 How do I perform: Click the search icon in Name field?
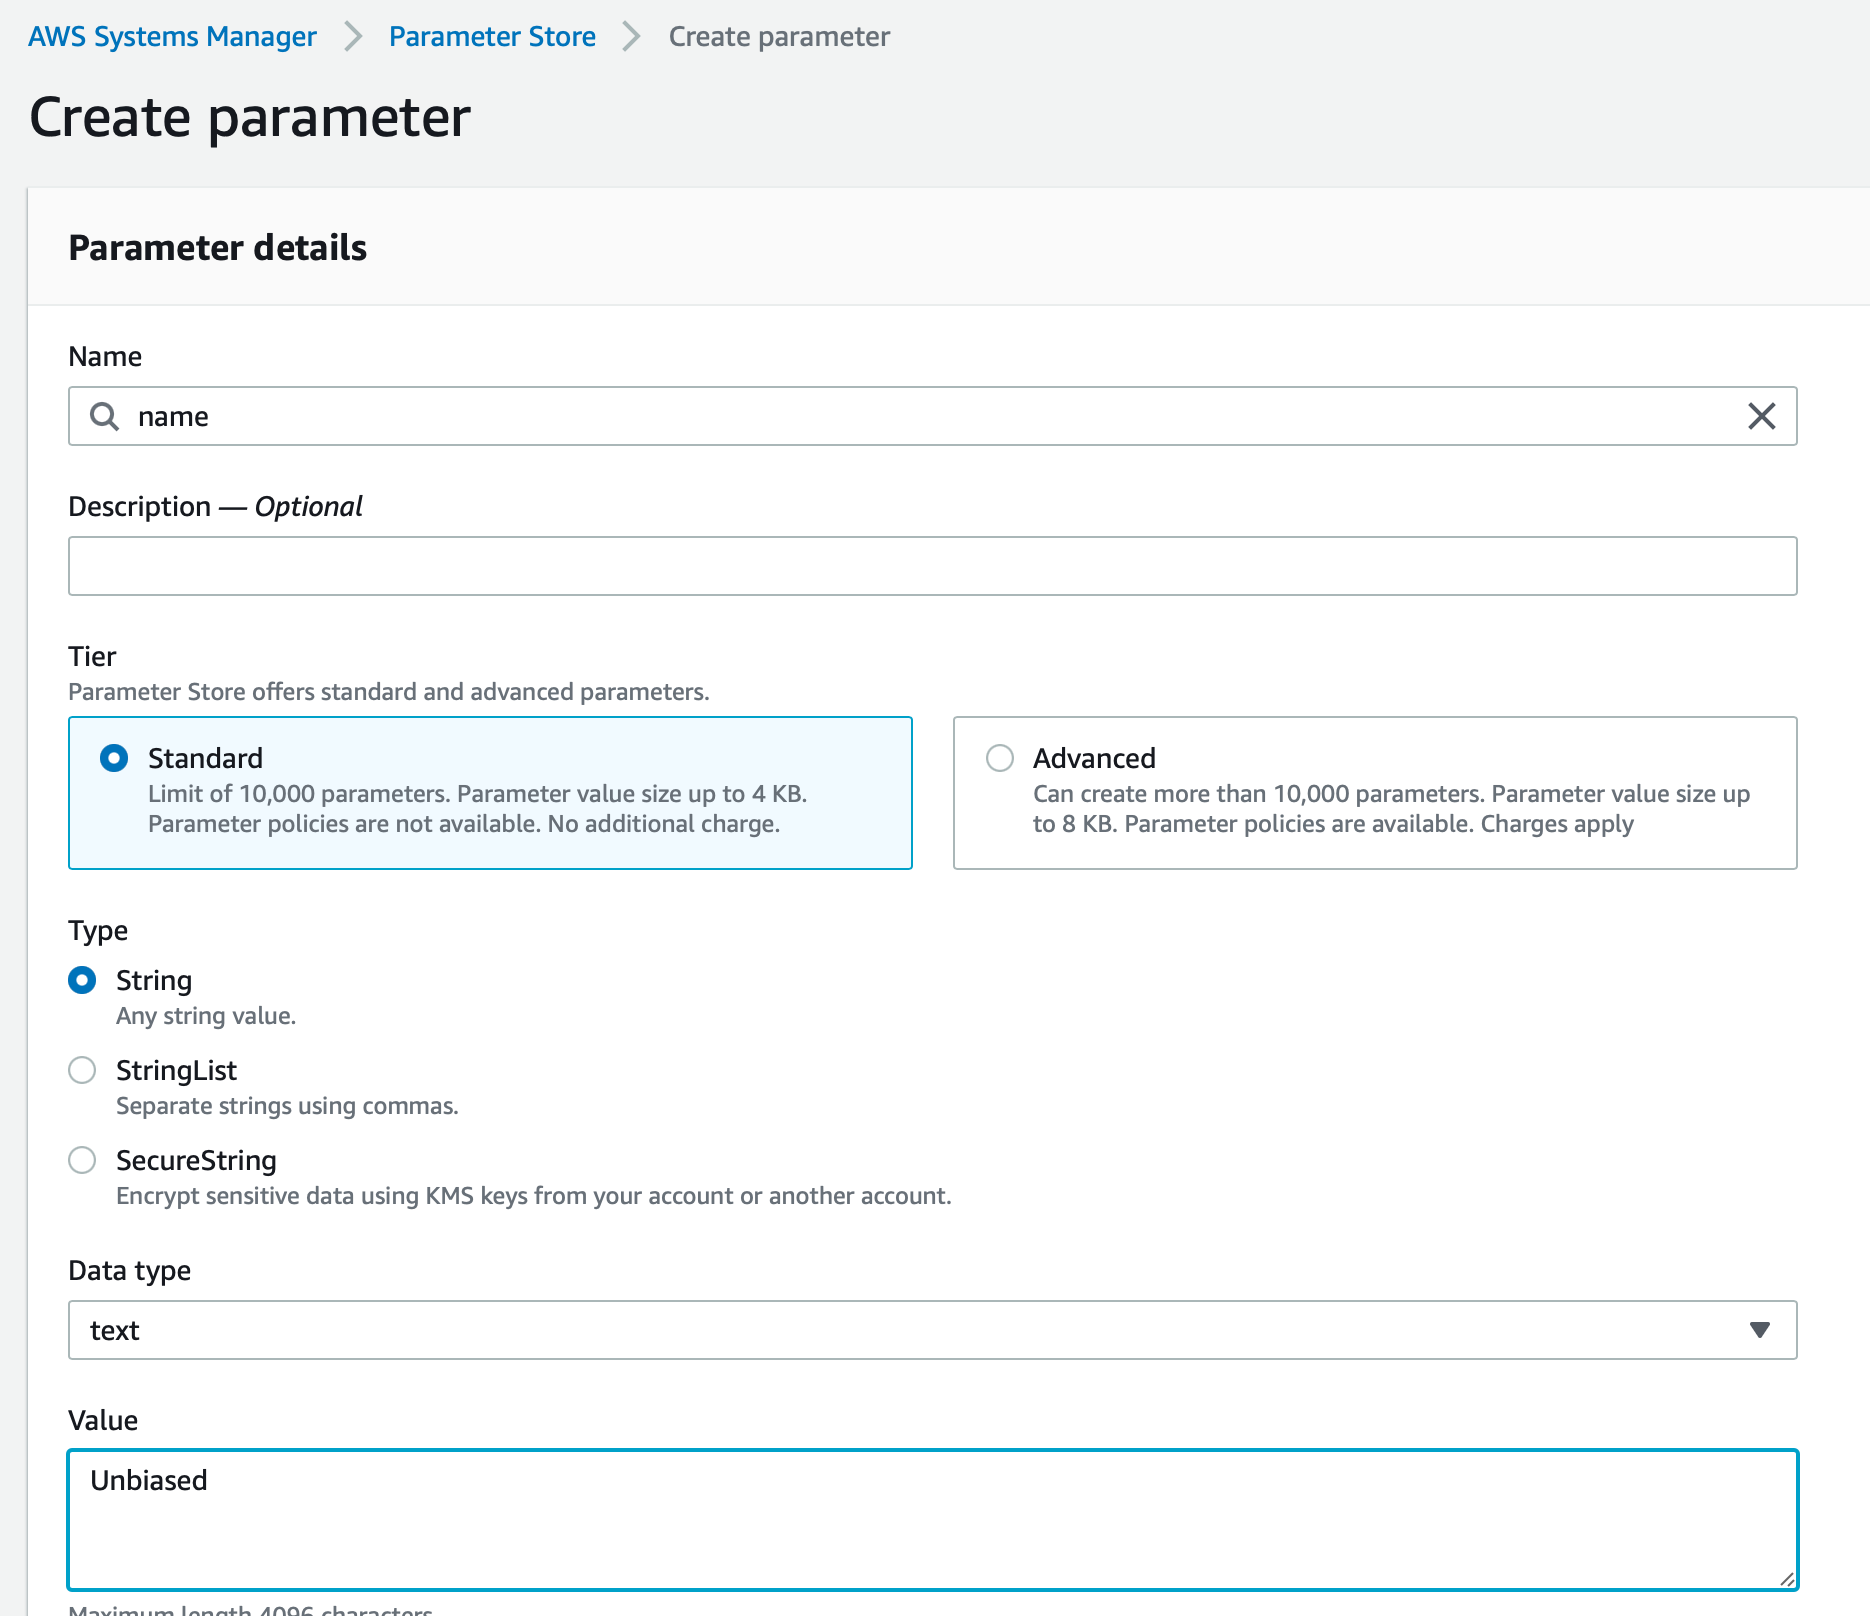pos(104,416)
